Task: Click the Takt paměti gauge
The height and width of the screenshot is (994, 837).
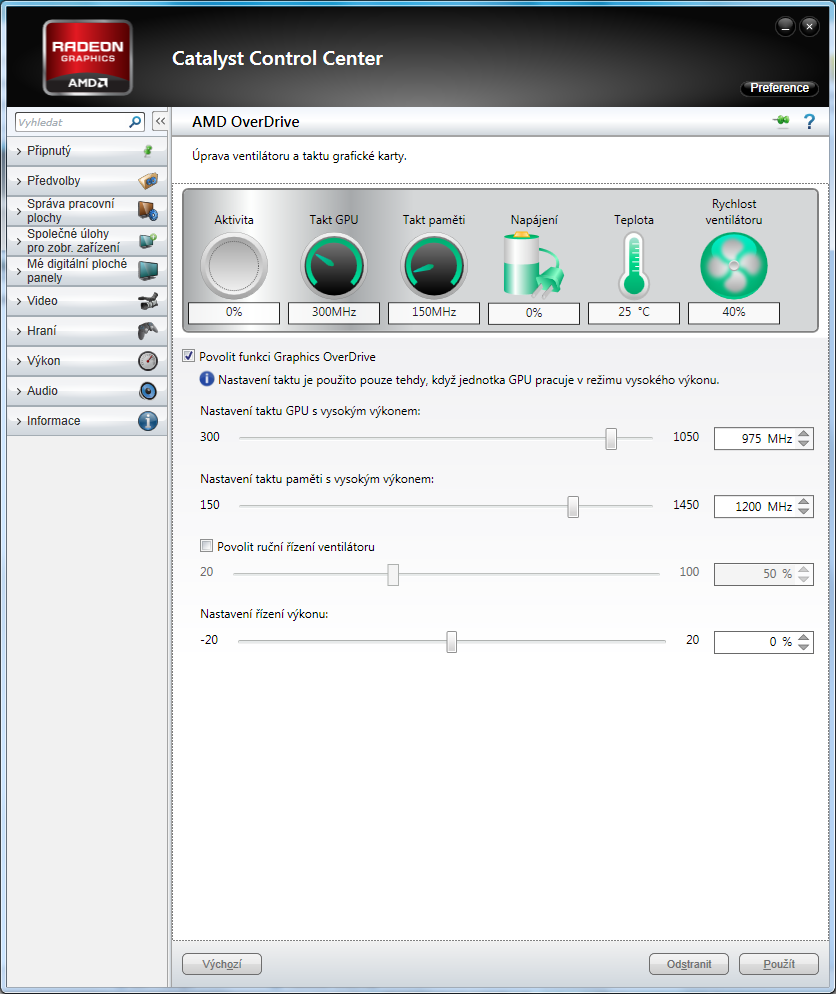Action: point(434,266)
